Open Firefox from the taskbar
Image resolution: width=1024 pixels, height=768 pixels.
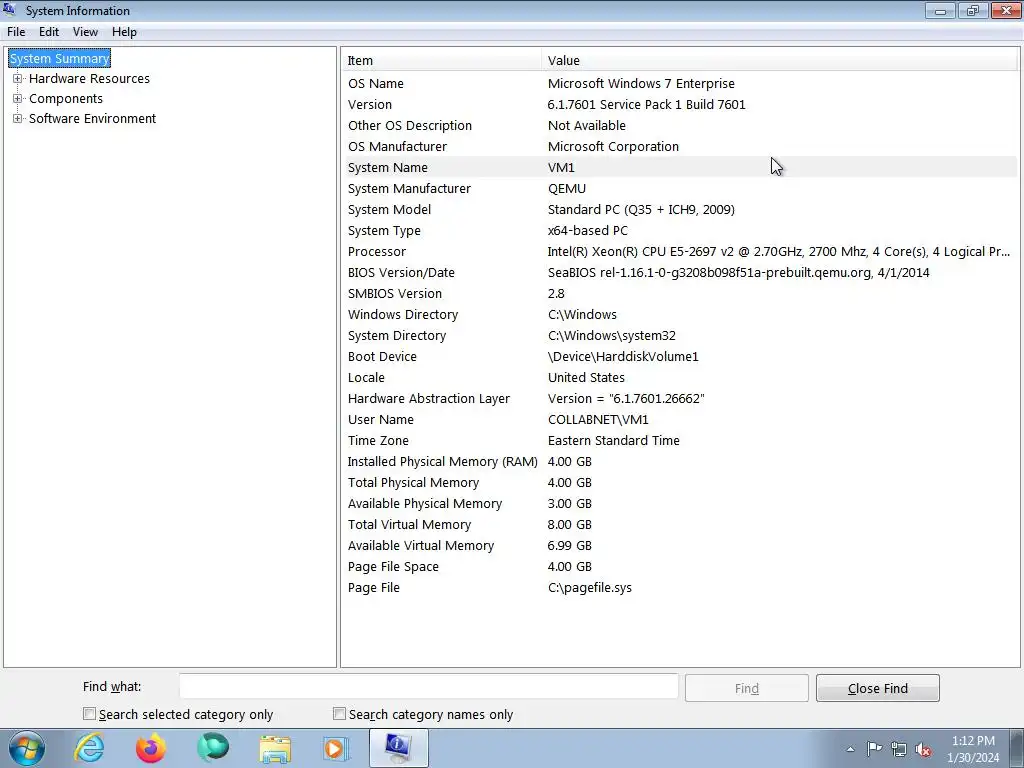(x=151, y=748)
